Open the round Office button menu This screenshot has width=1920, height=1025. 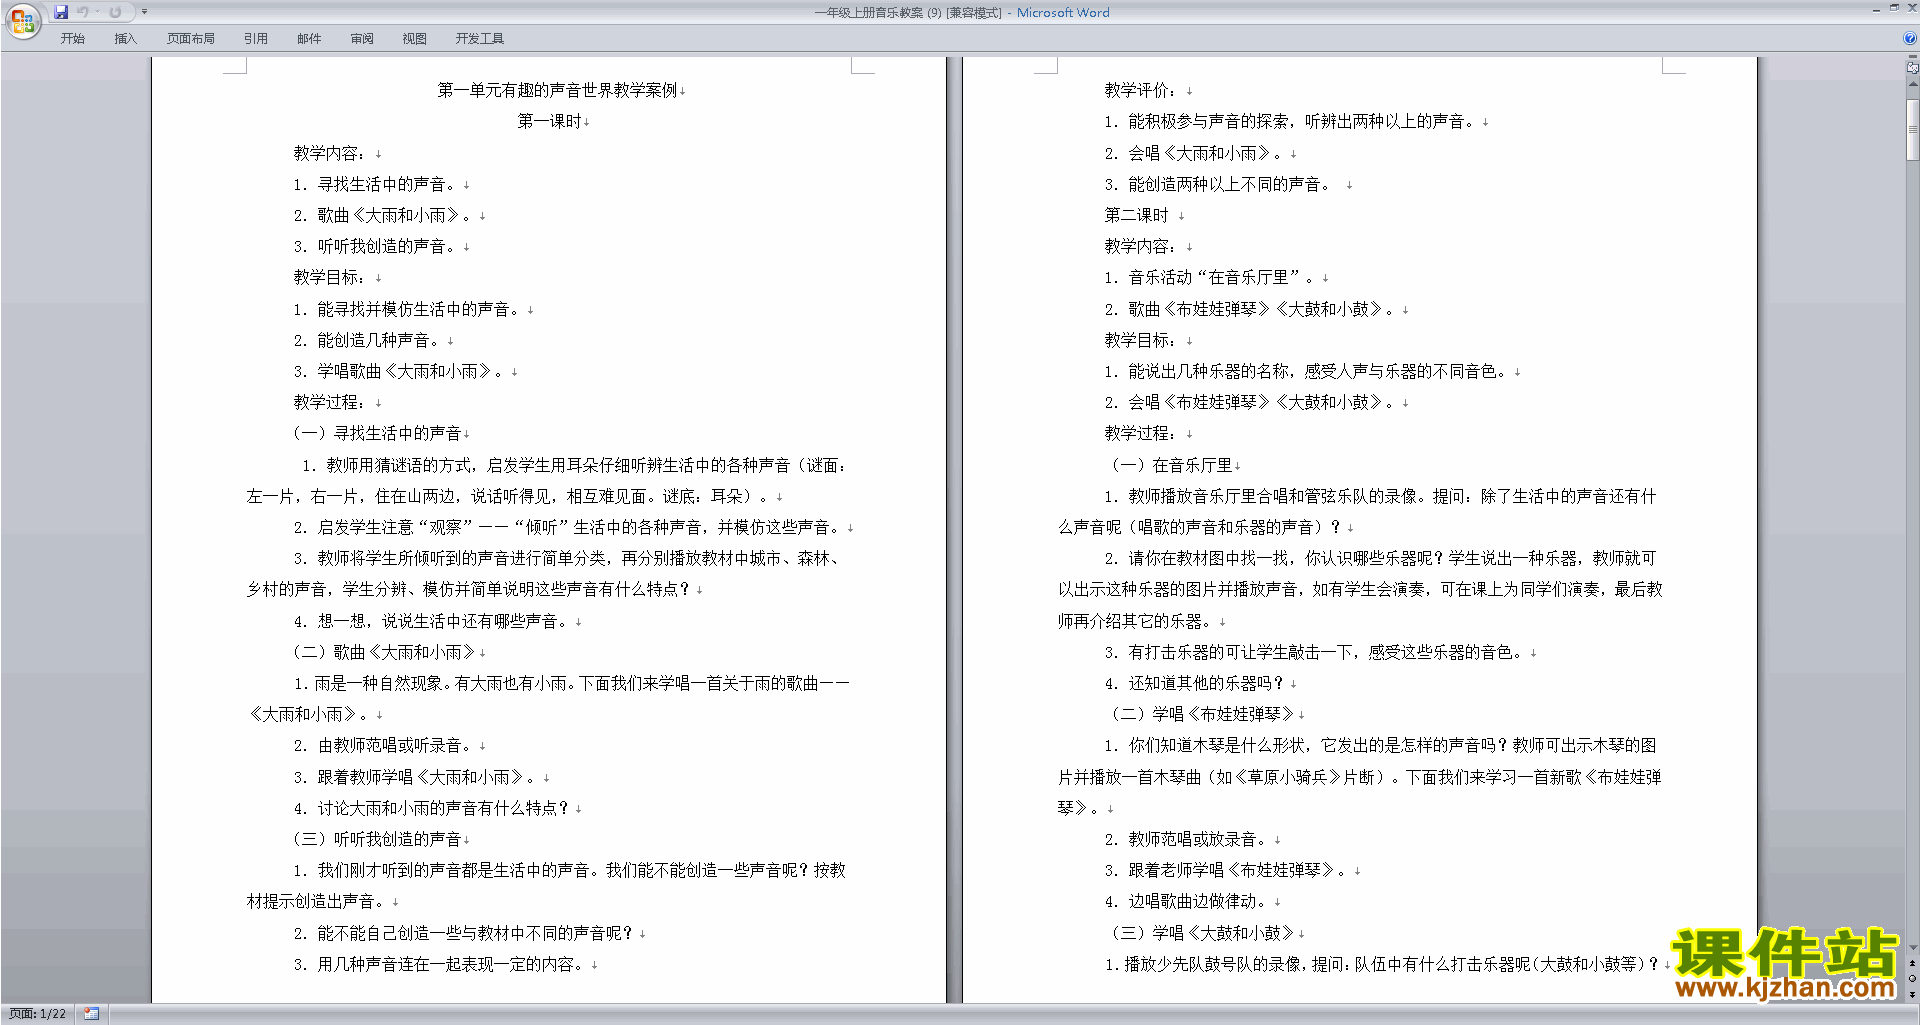[x=22, y=20]
